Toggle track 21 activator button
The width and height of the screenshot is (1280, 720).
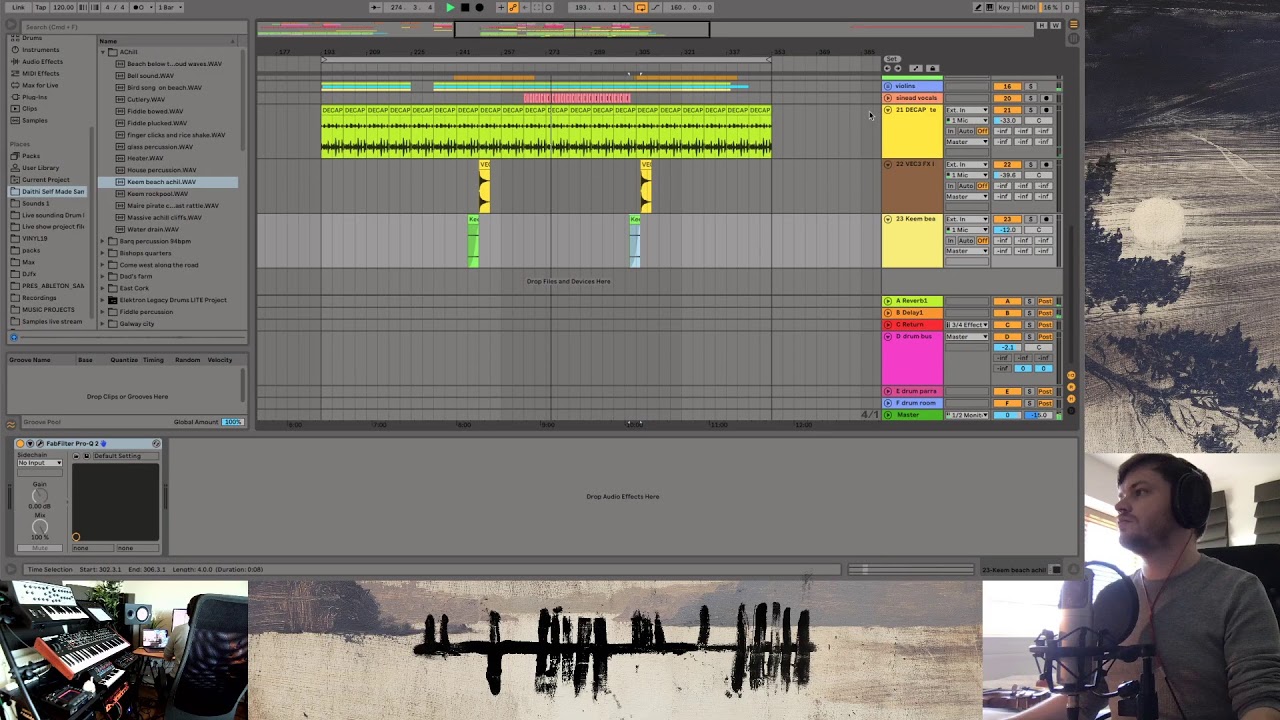coord(1007,110)
